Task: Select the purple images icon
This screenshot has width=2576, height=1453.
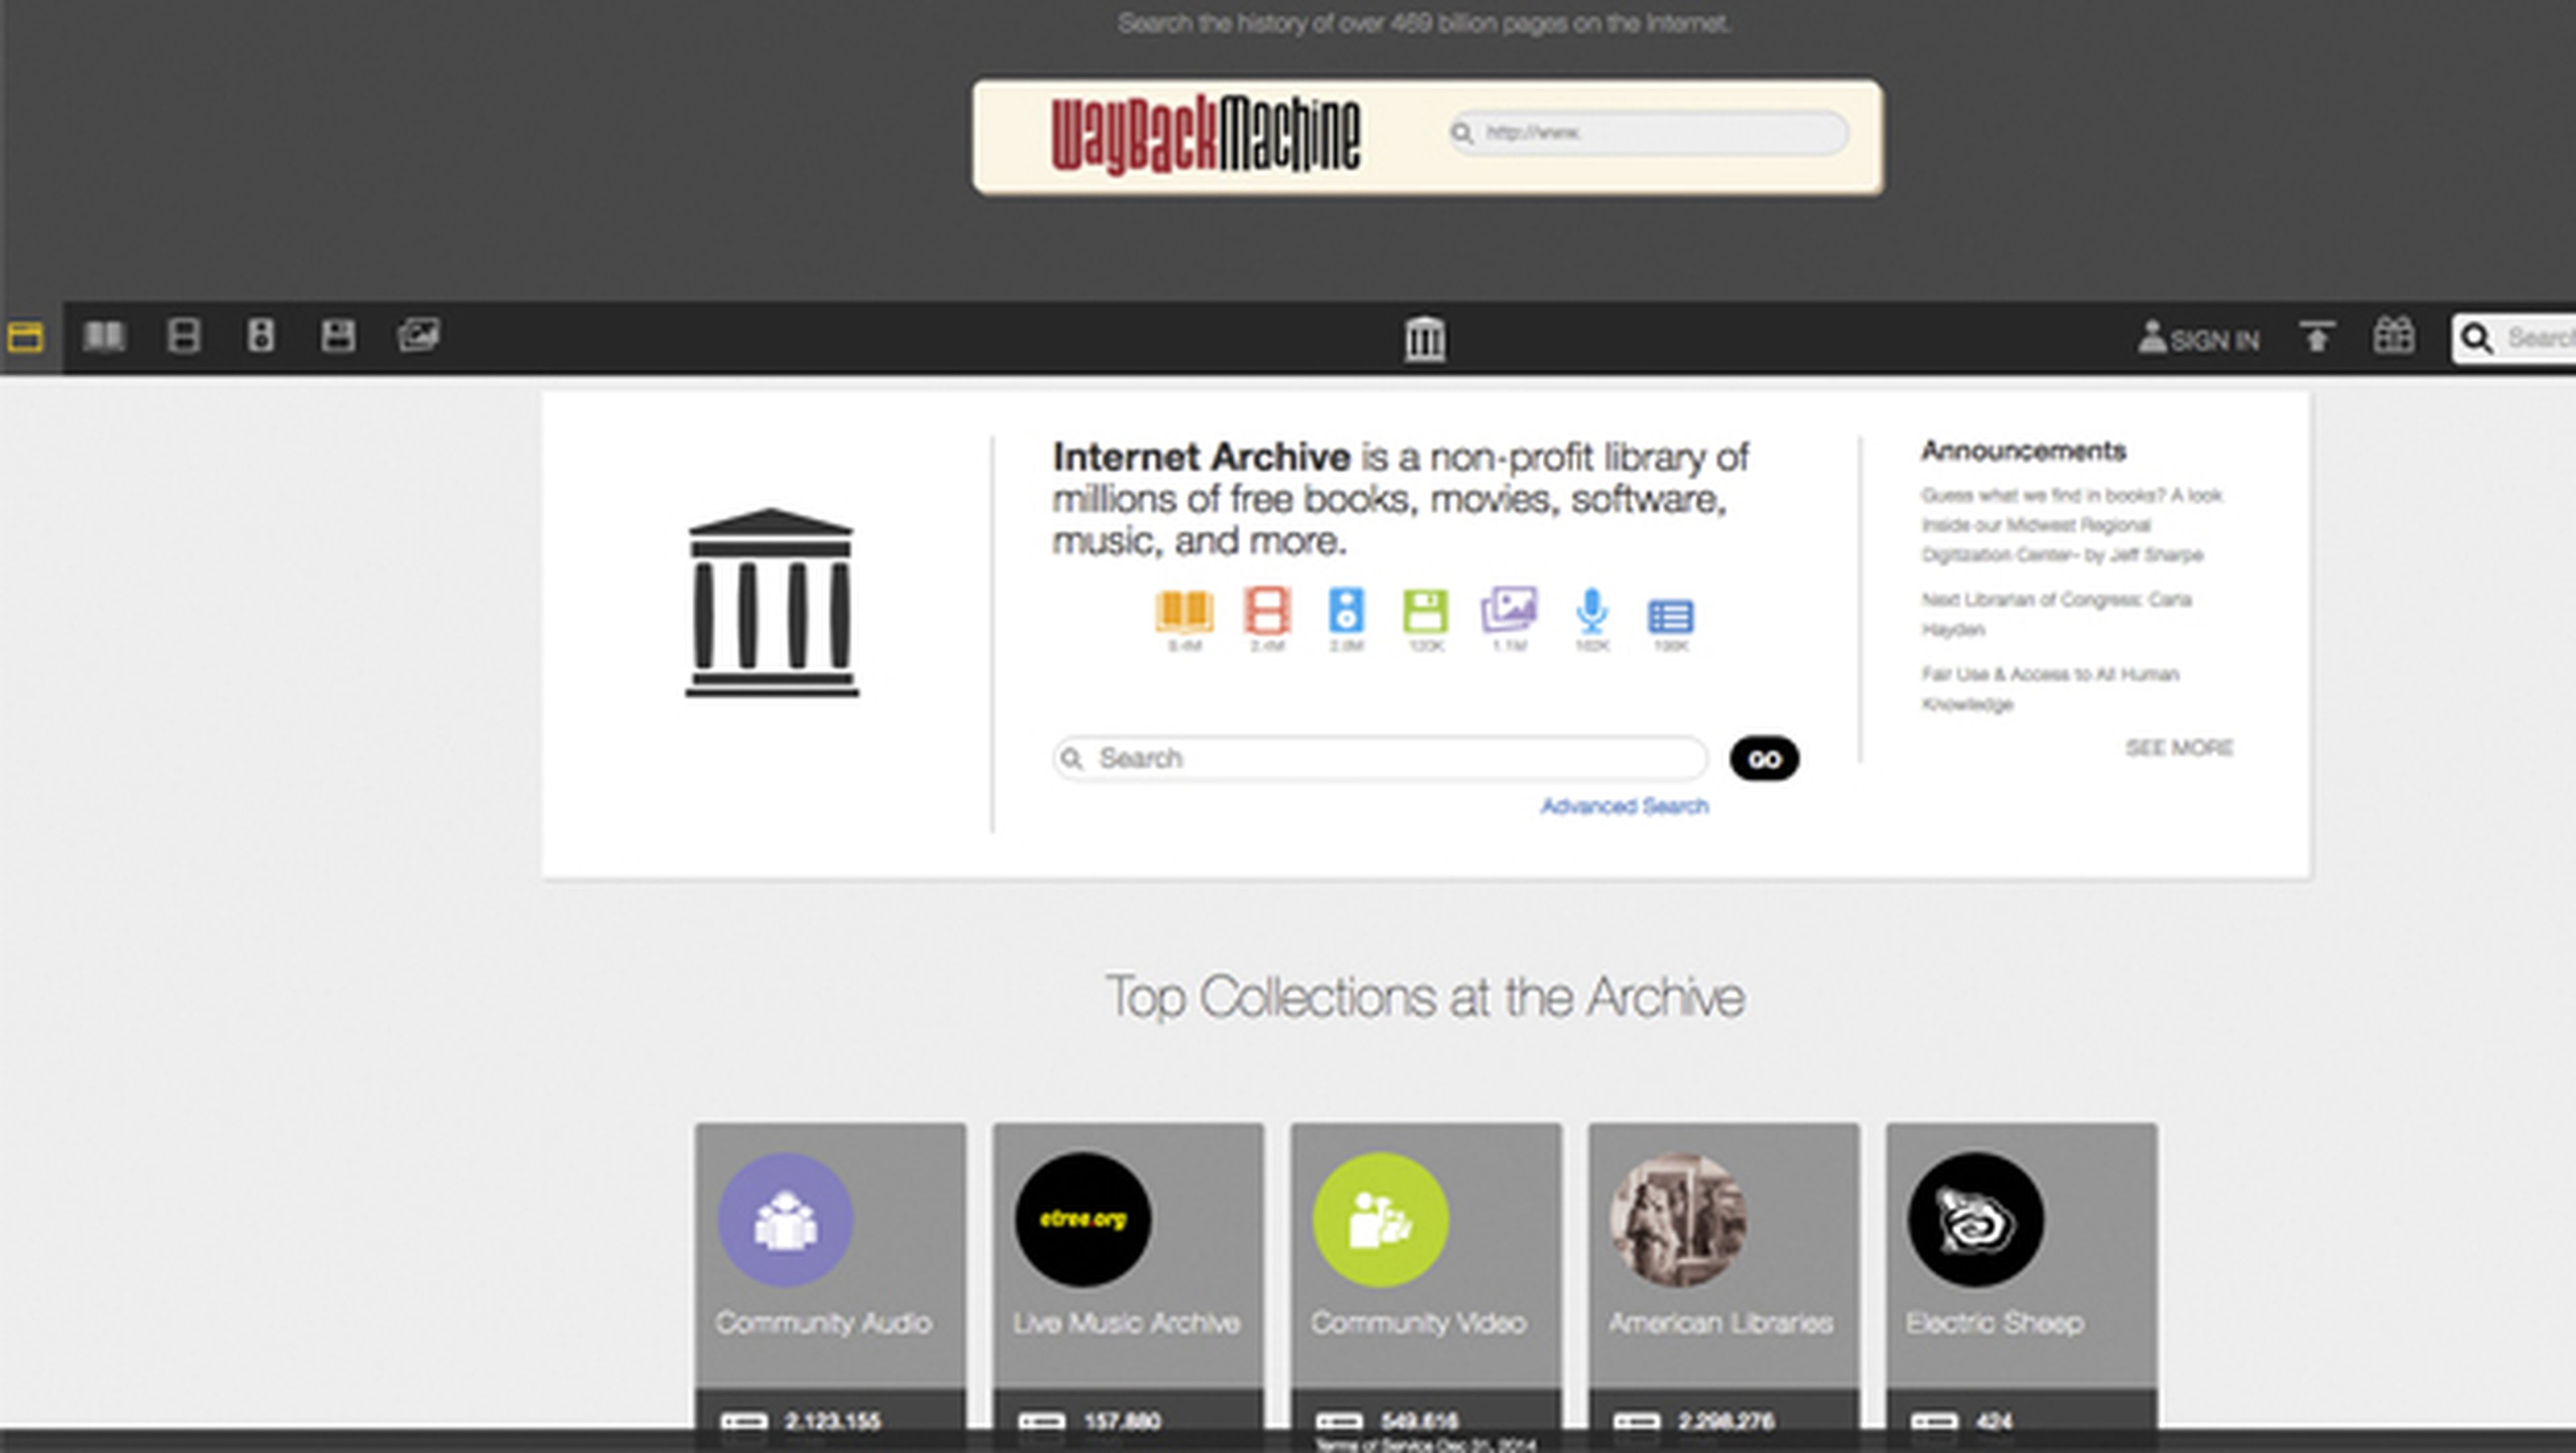Action: click(1509, 610)
